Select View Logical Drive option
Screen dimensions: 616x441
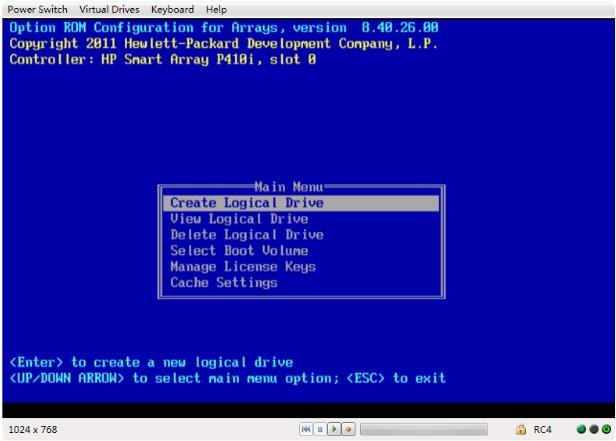pos(239,219)
